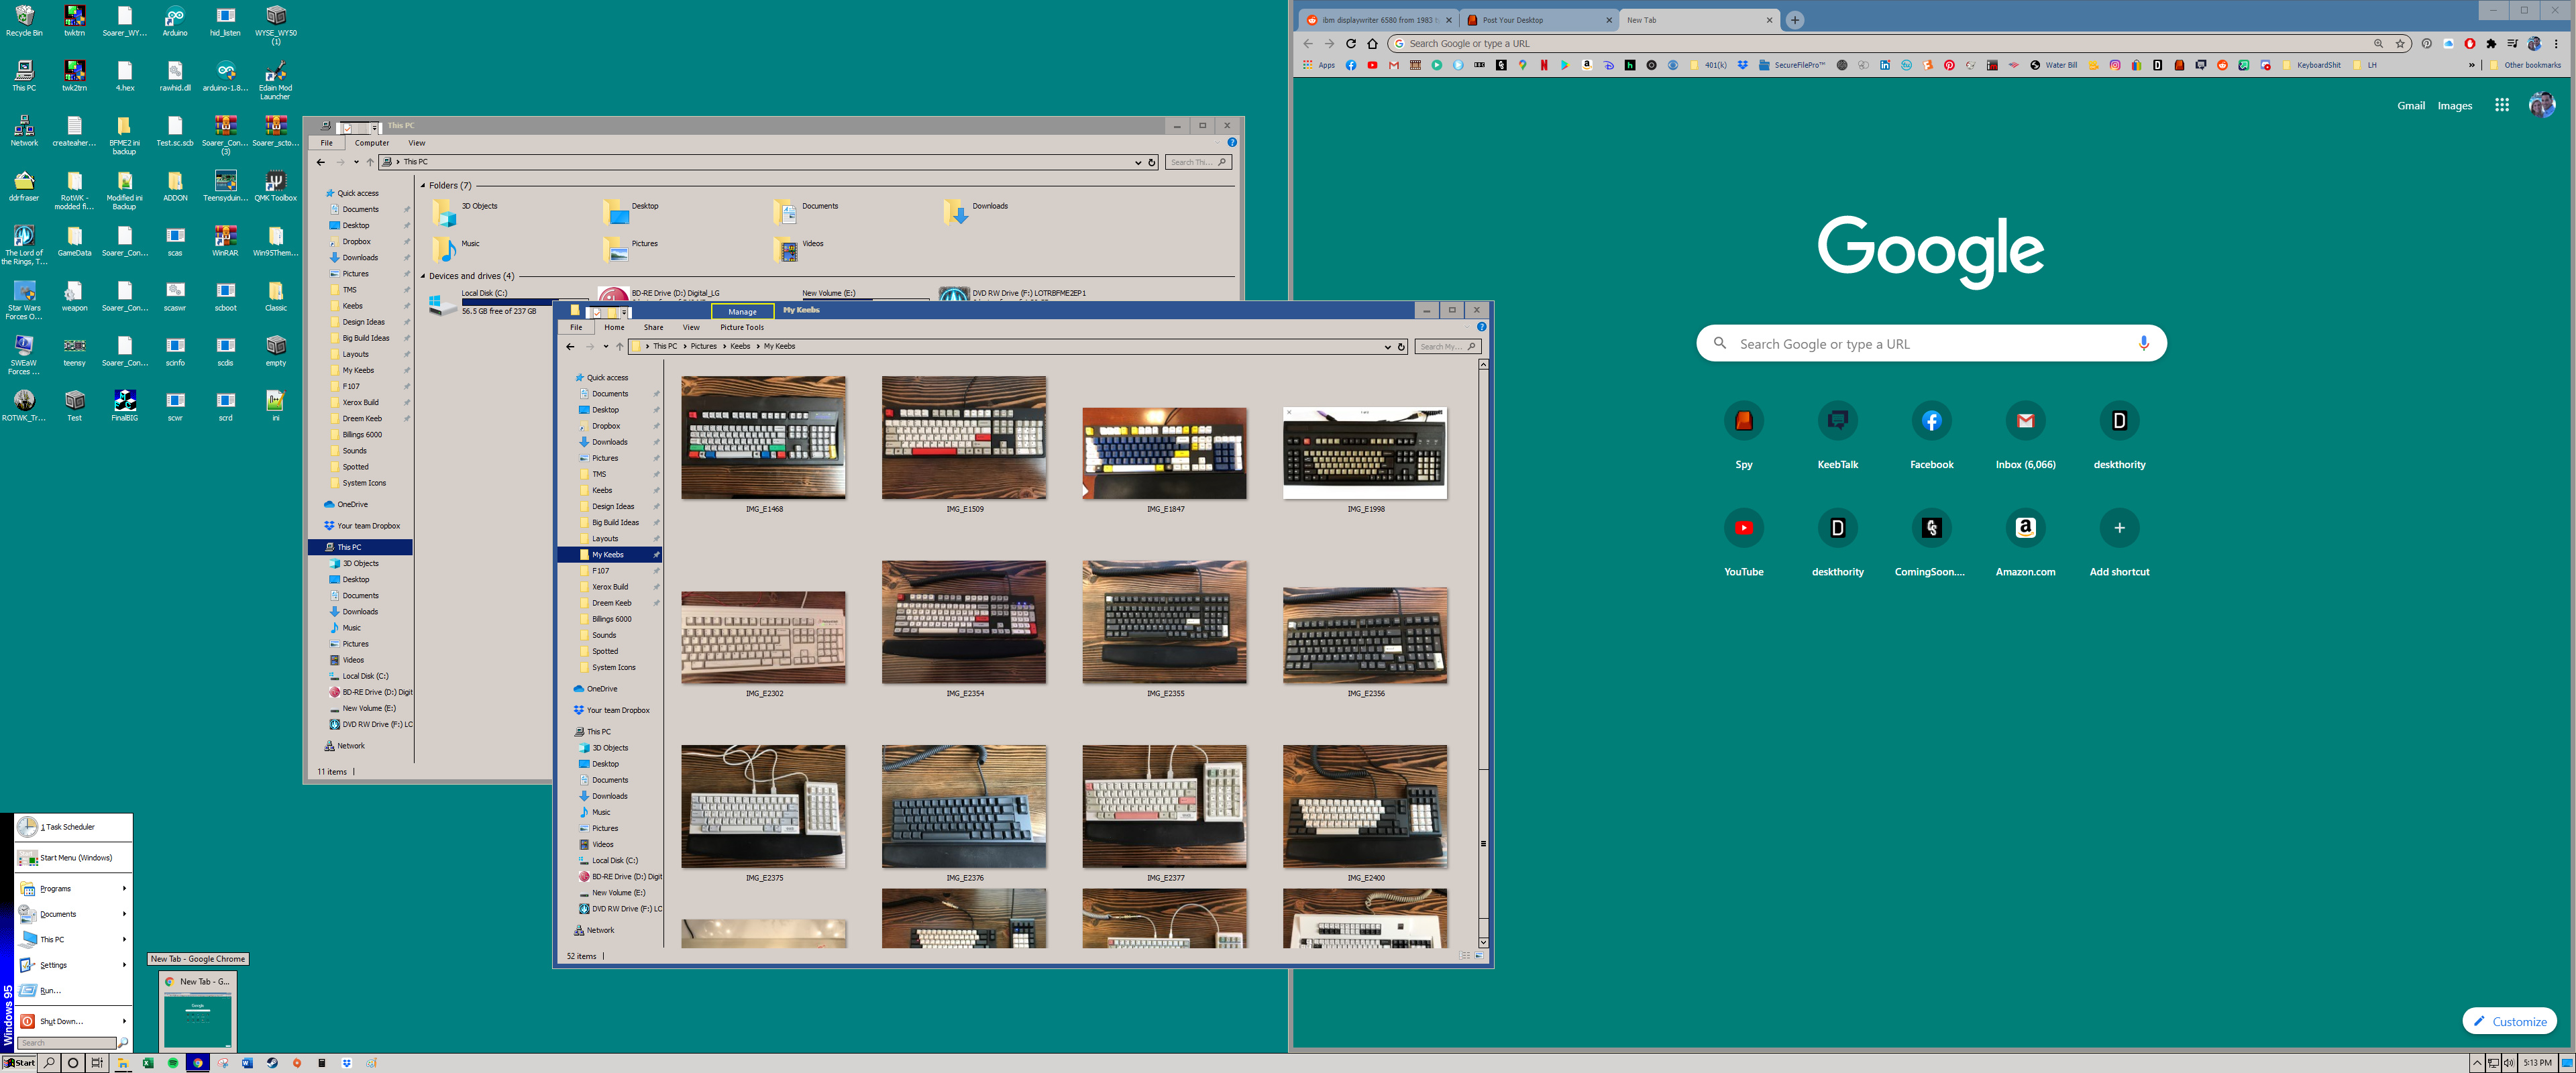This screenshot has height=1073, width=2576.
Task: Click the Customize button
Action: tap(2509, 1021)
